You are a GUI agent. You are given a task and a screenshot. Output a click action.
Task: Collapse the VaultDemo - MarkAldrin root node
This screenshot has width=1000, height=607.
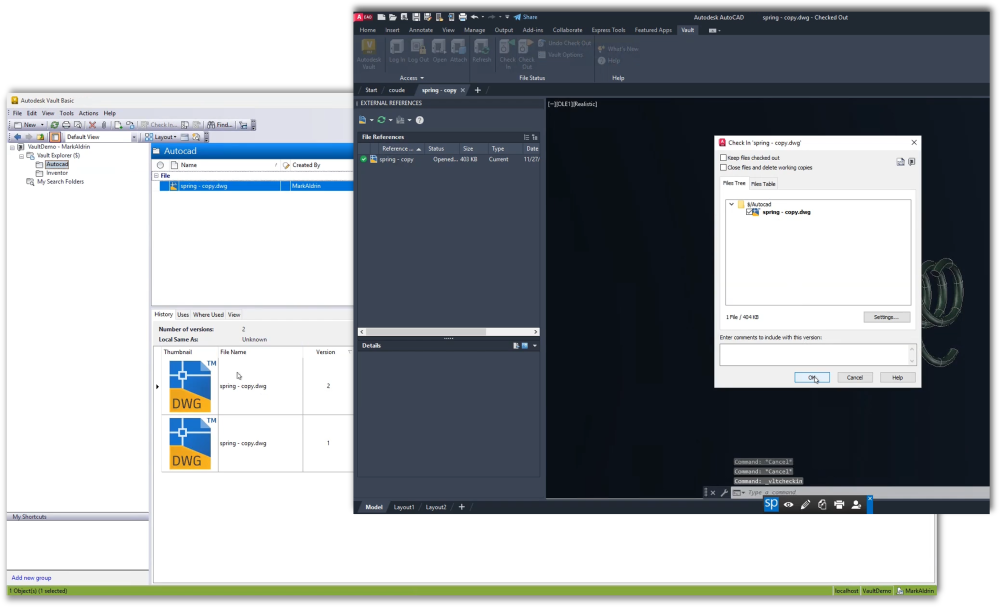click(11, 147)
